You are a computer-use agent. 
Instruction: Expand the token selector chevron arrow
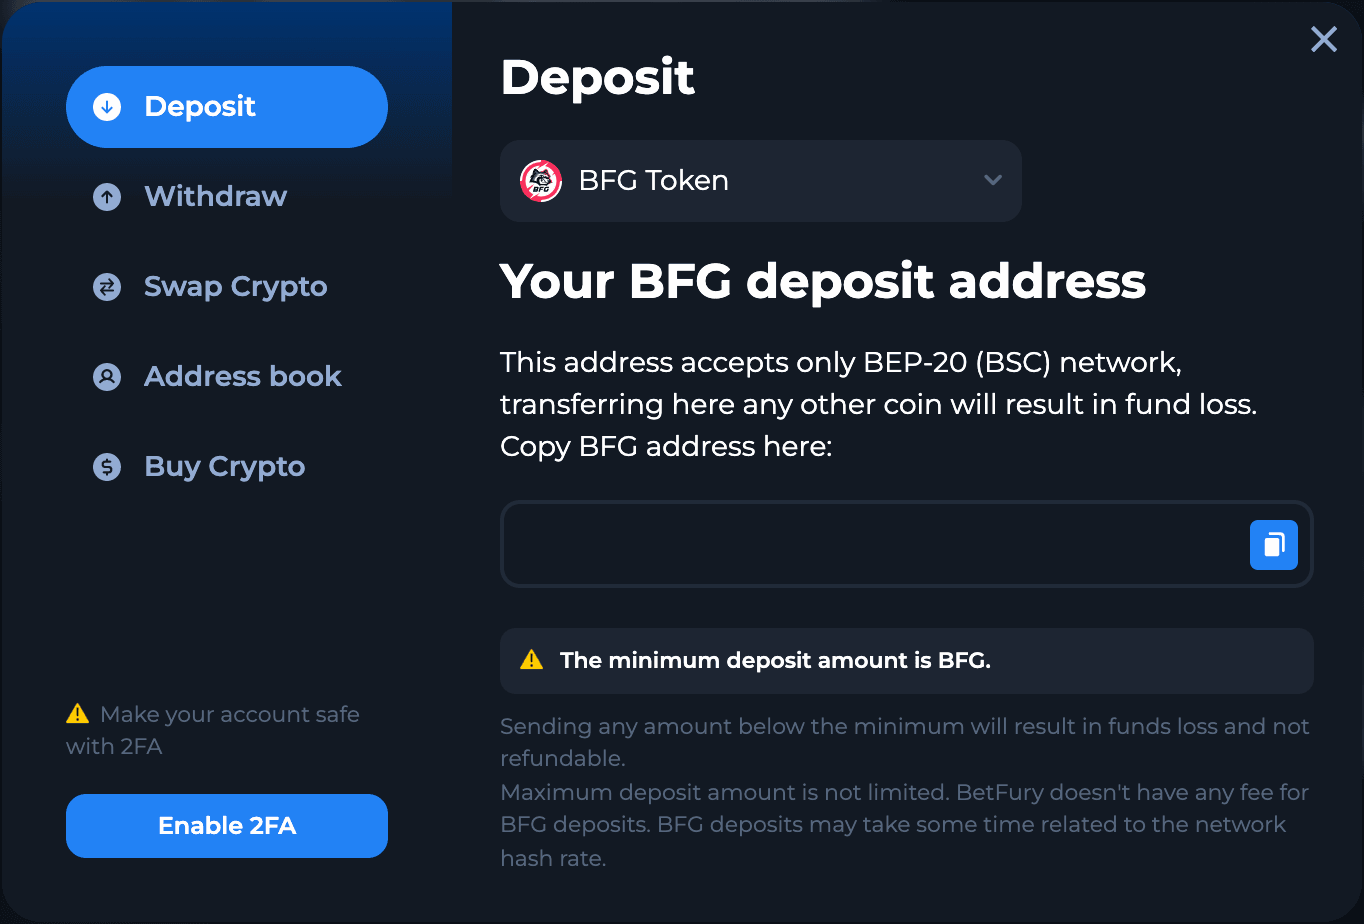[x=993, y=181]
